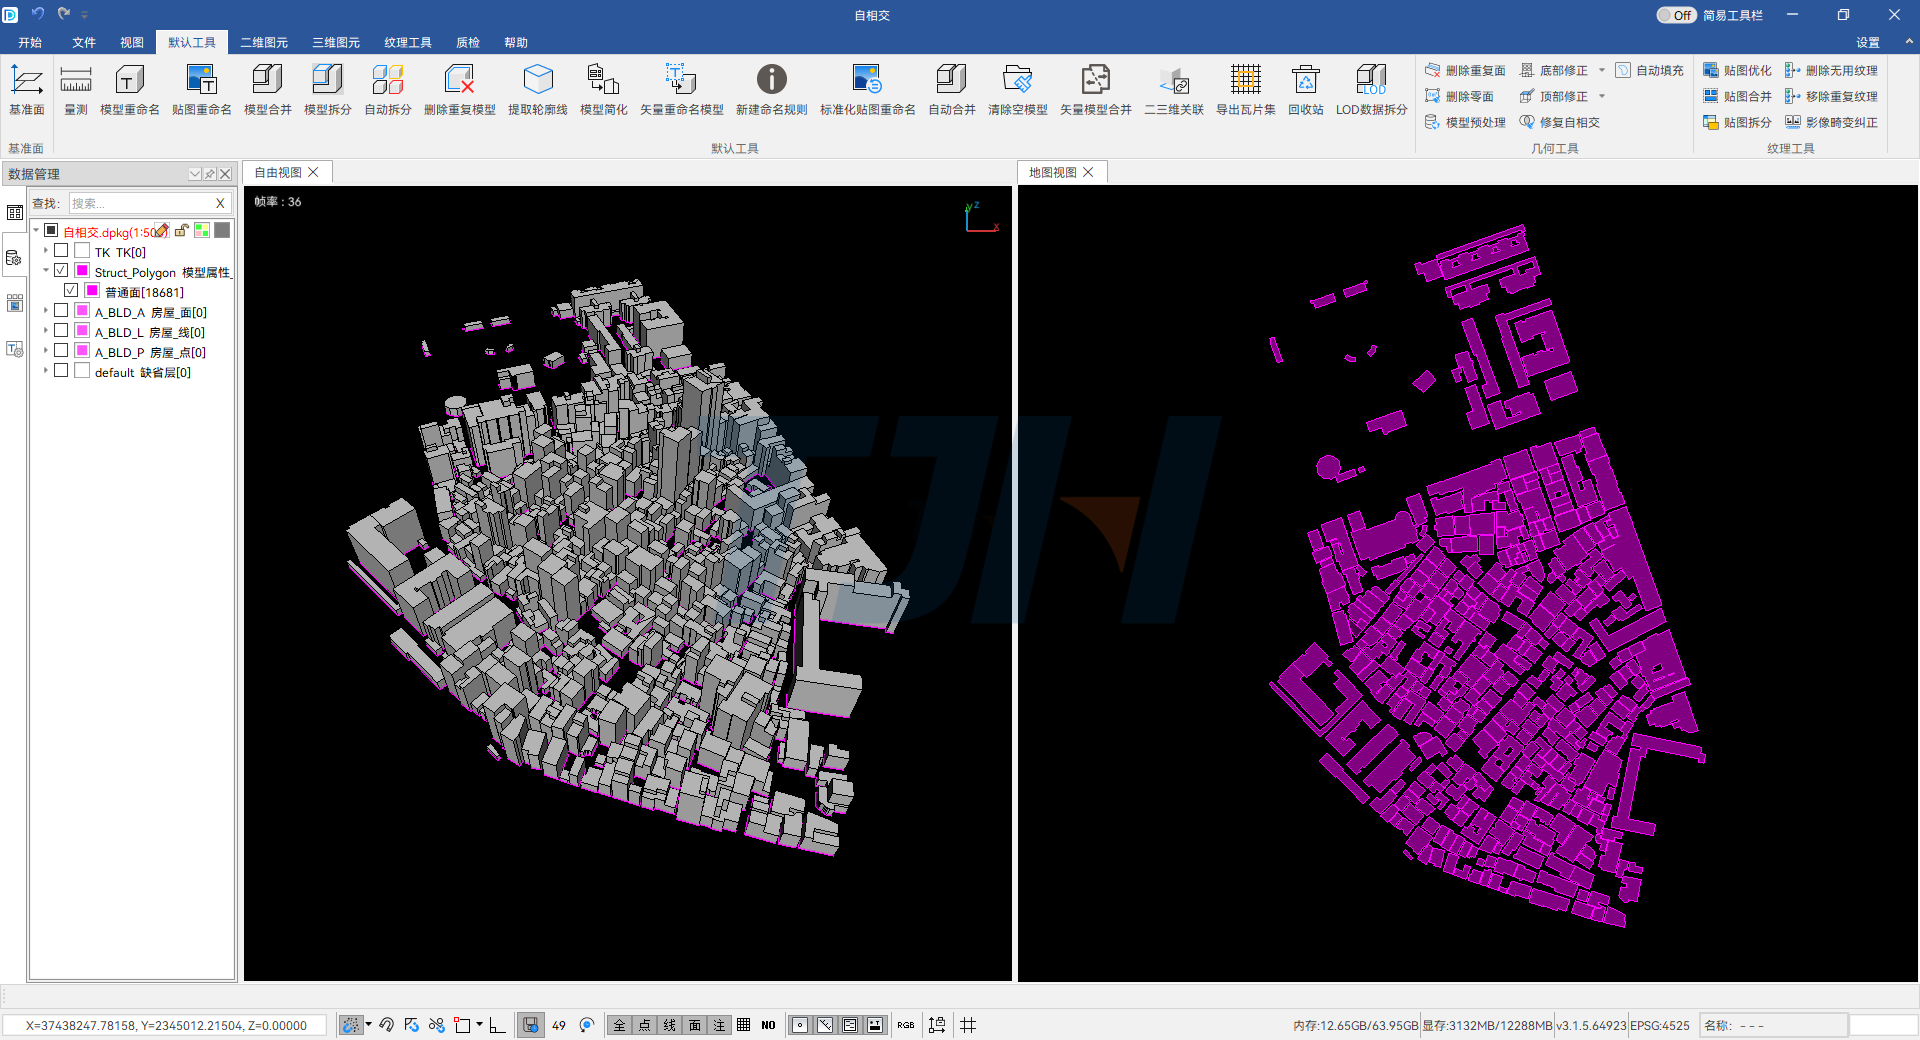Image resolution: width=1920 pixels, height=1040 pixels.
Task: Click the 修复自相交 button
Action: tap(1560, 122)
